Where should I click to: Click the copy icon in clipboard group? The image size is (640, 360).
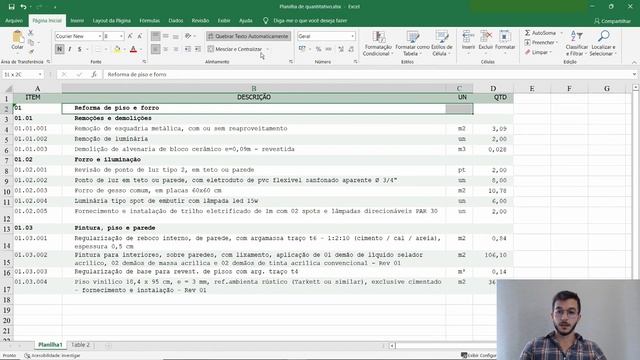click(x=31, y=42)
